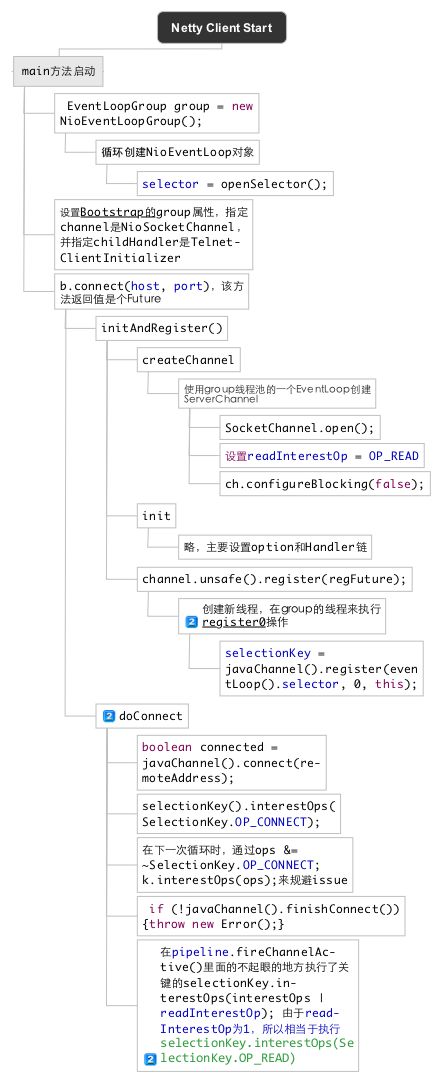Select the if (!javaChannel().finishConnect()) node

(x=271, y=916)
